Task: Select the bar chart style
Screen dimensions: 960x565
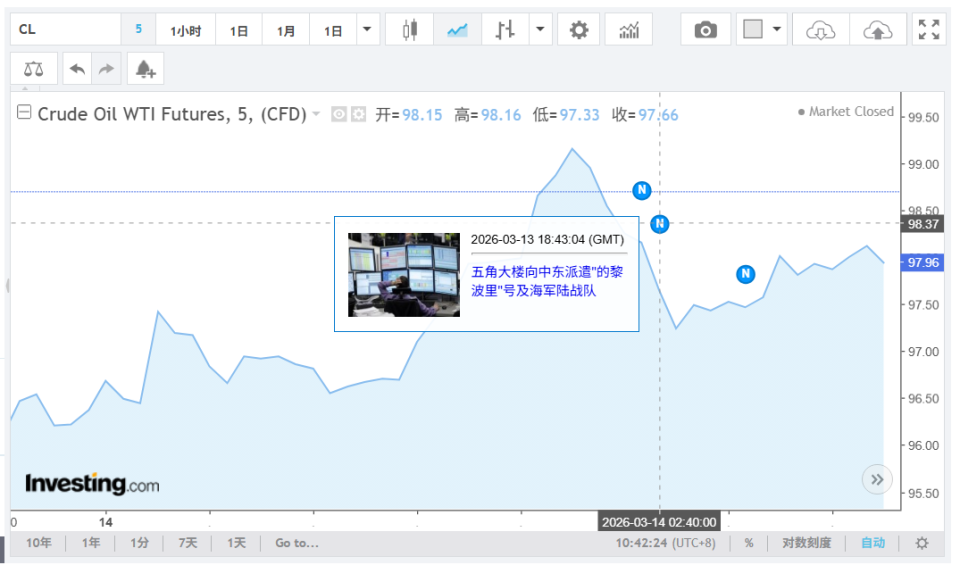Action: click(505, 29)
